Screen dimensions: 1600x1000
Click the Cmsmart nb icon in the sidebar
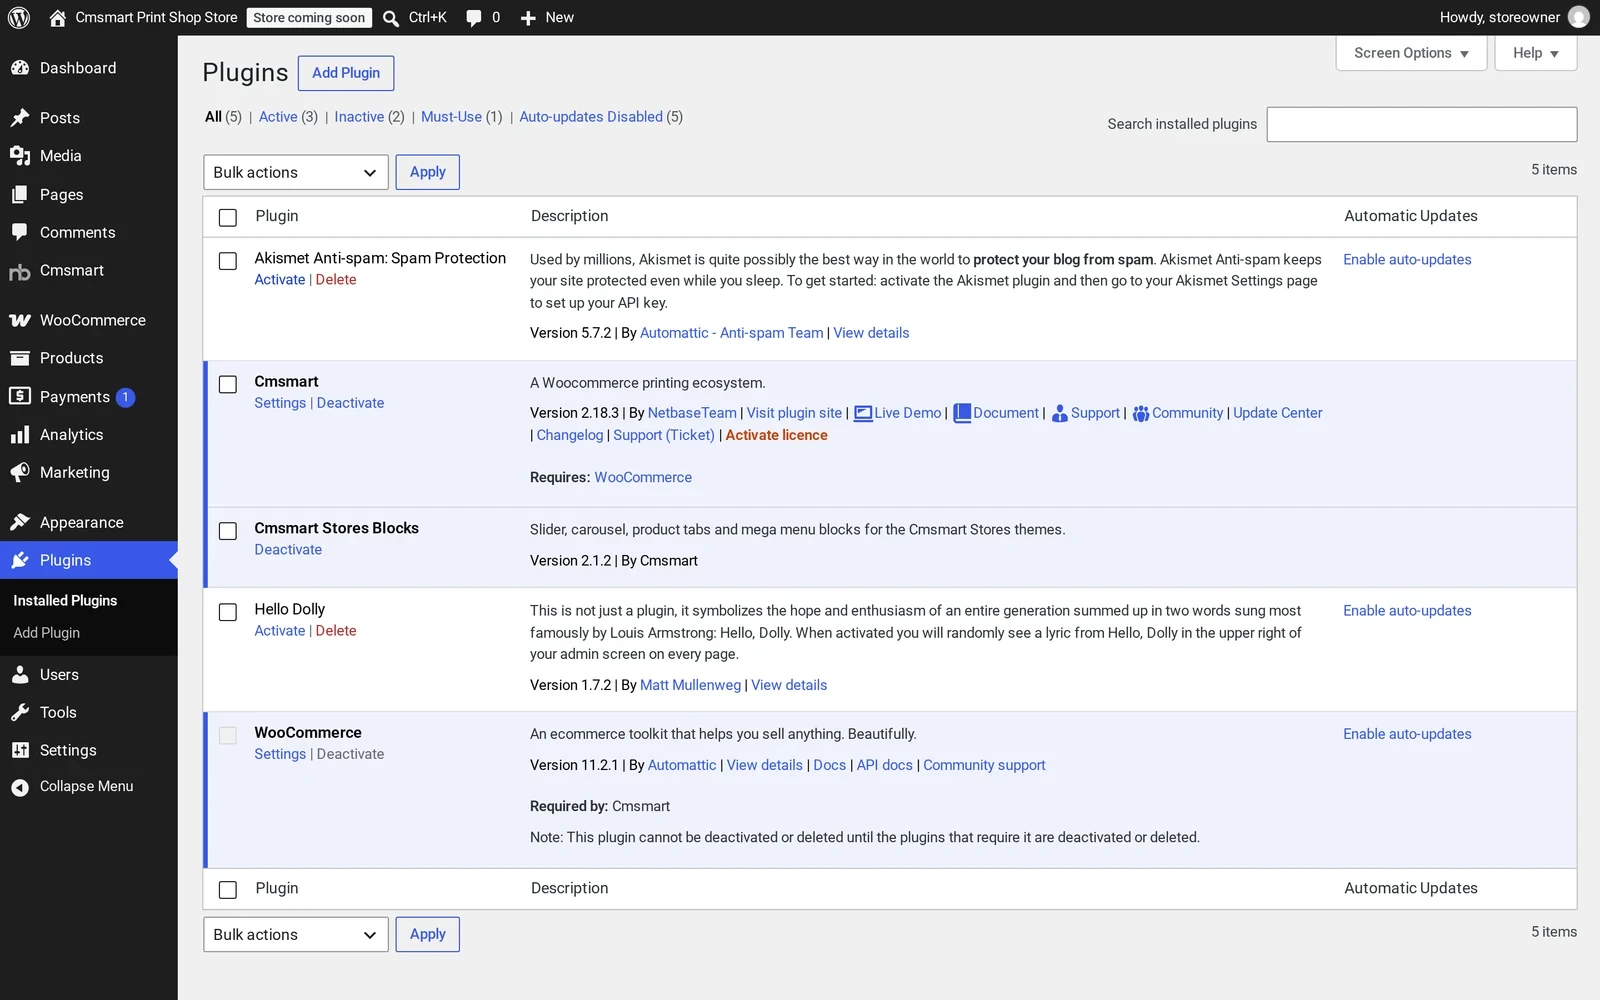pyautogui.click(x=20, y=271)
